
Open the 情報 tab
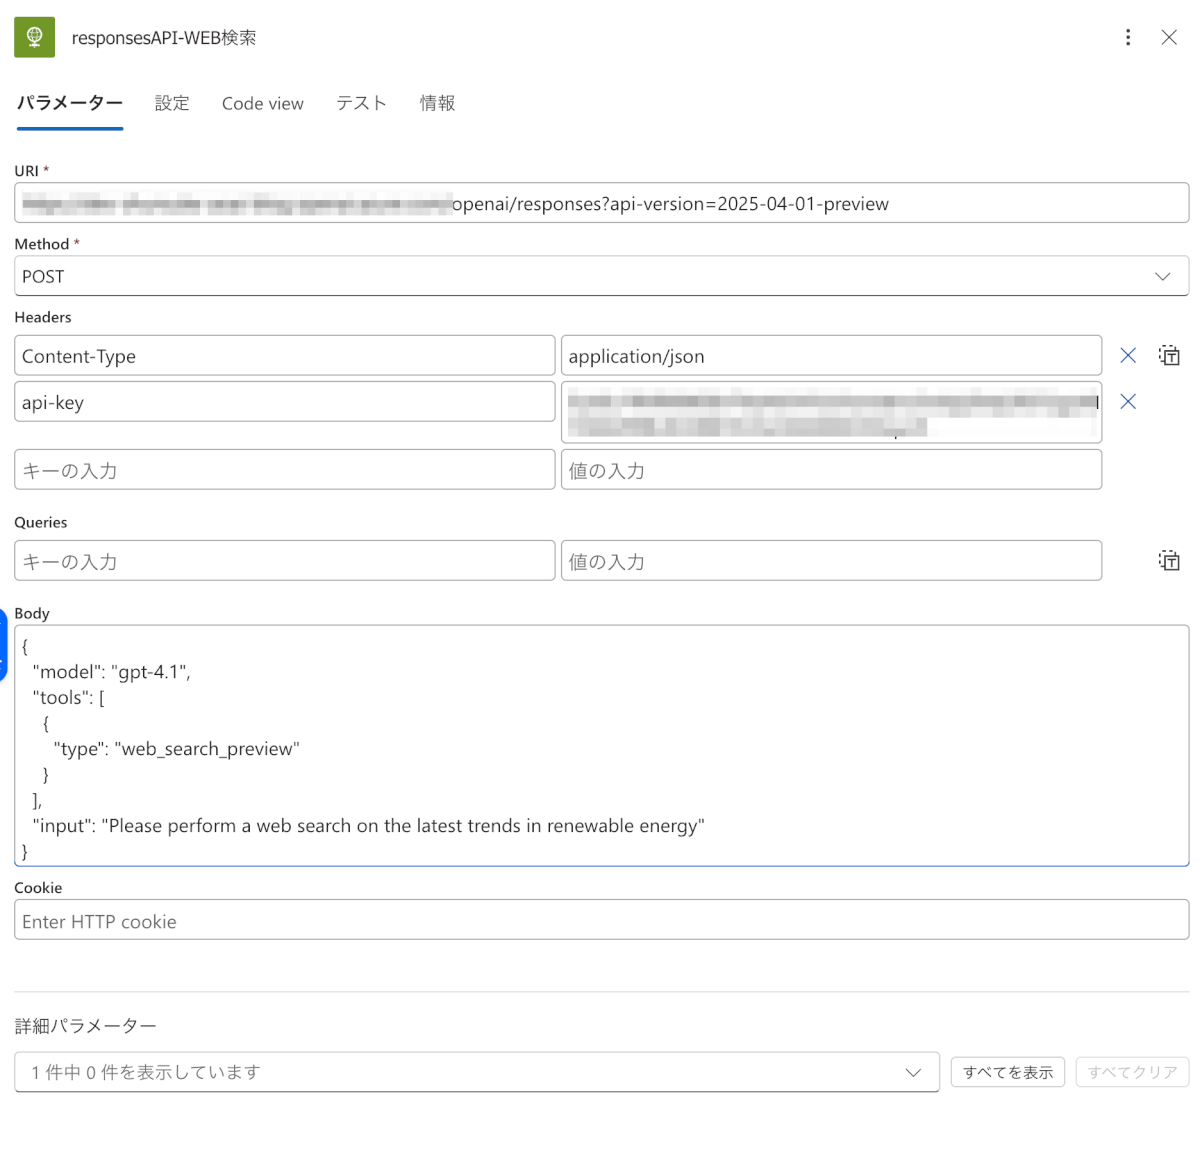(437, 103)
